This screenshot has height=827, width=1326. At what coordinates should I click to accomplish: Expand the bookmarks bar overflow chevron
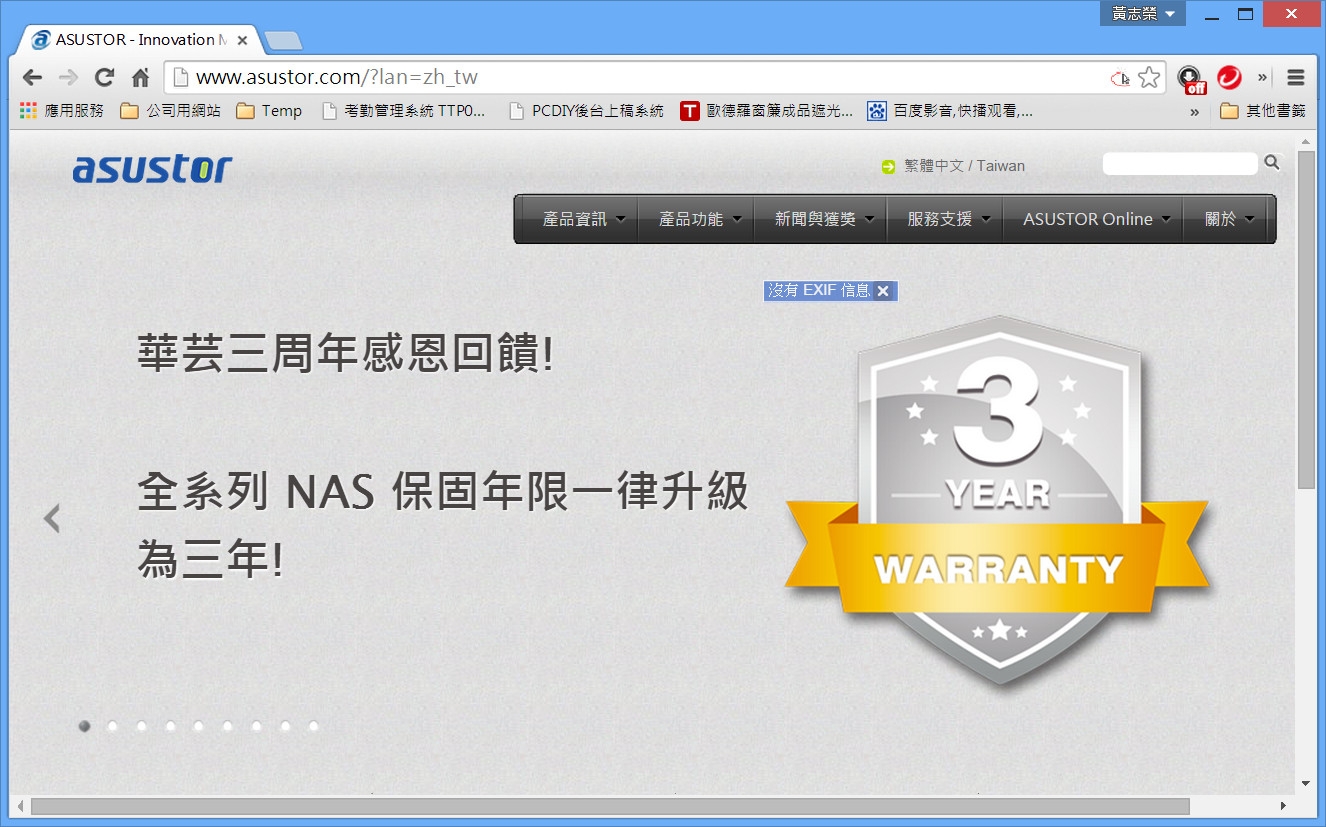pyautogui.click(x=1194, y=112)
